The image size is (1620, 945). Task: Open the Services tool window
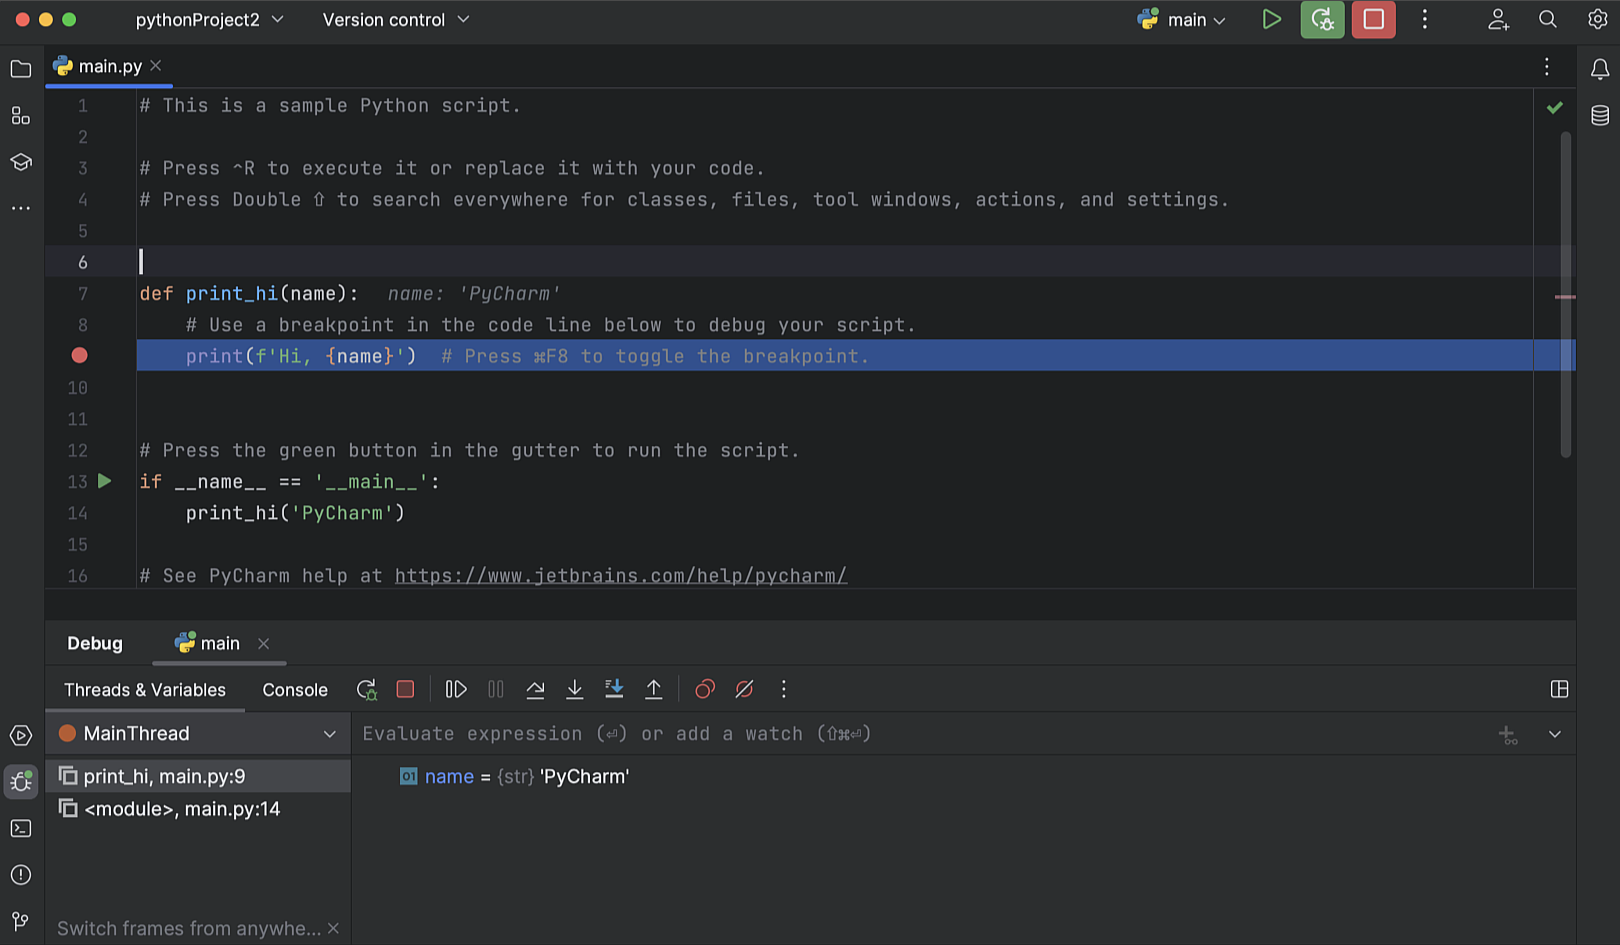point(21,735)
